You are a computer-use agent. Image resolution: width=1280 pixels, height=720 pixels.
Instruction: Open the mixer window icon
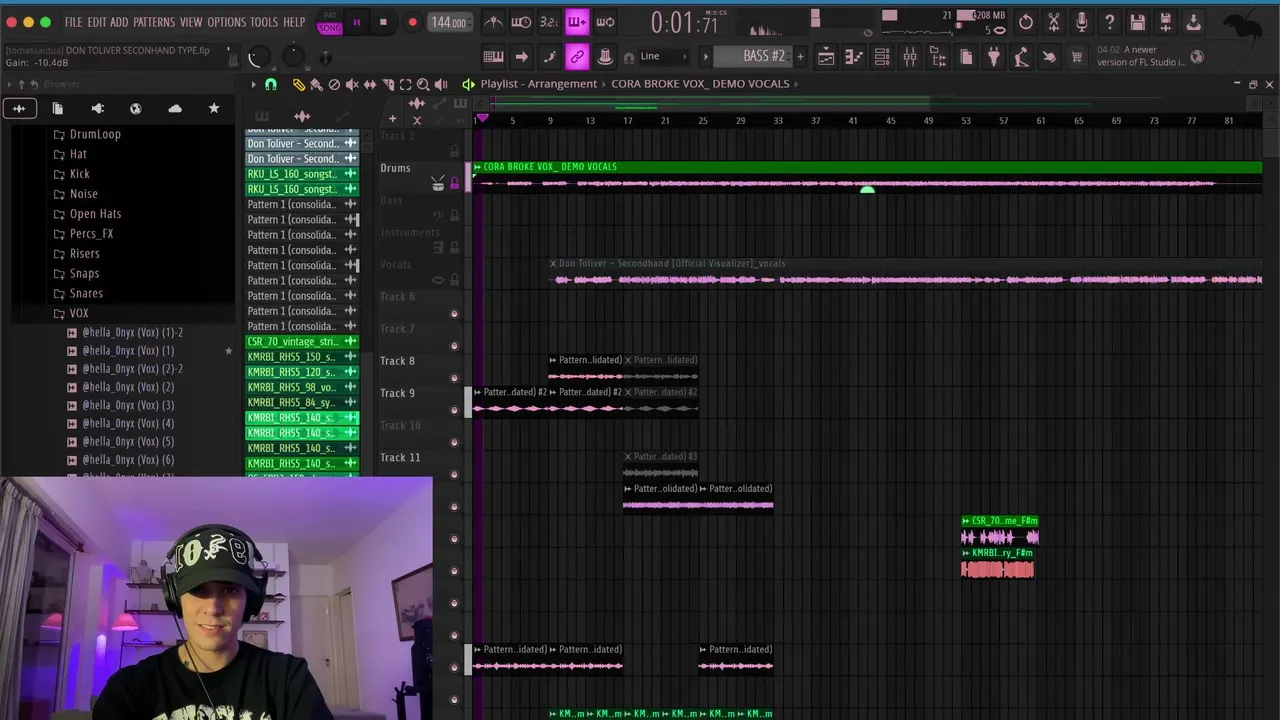click(x=910, y=57)
